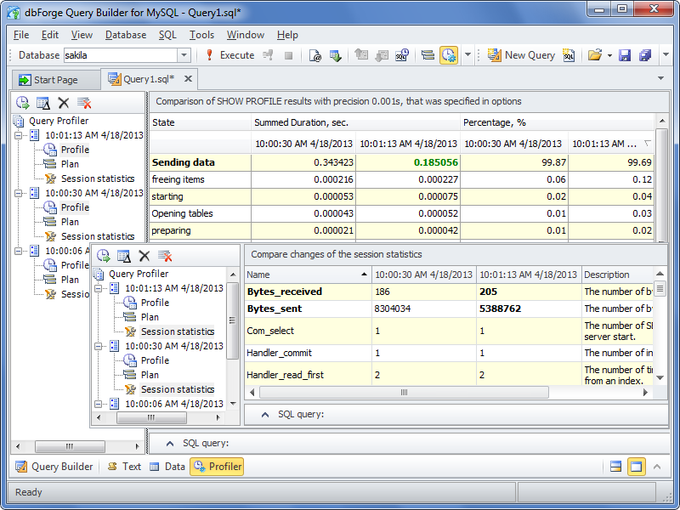680x510 pixels.
Task: Click the sakila database input field
Action: click(x=121, y=55)
